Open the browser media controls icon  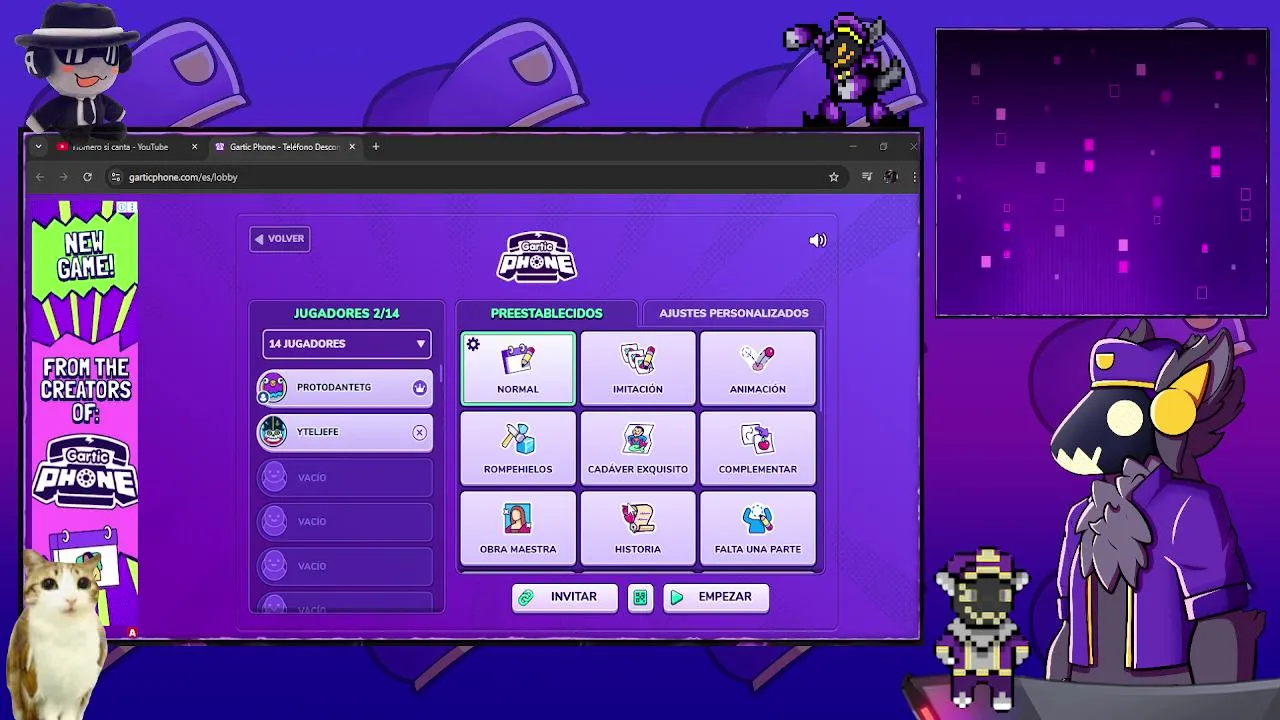(867, 177)
